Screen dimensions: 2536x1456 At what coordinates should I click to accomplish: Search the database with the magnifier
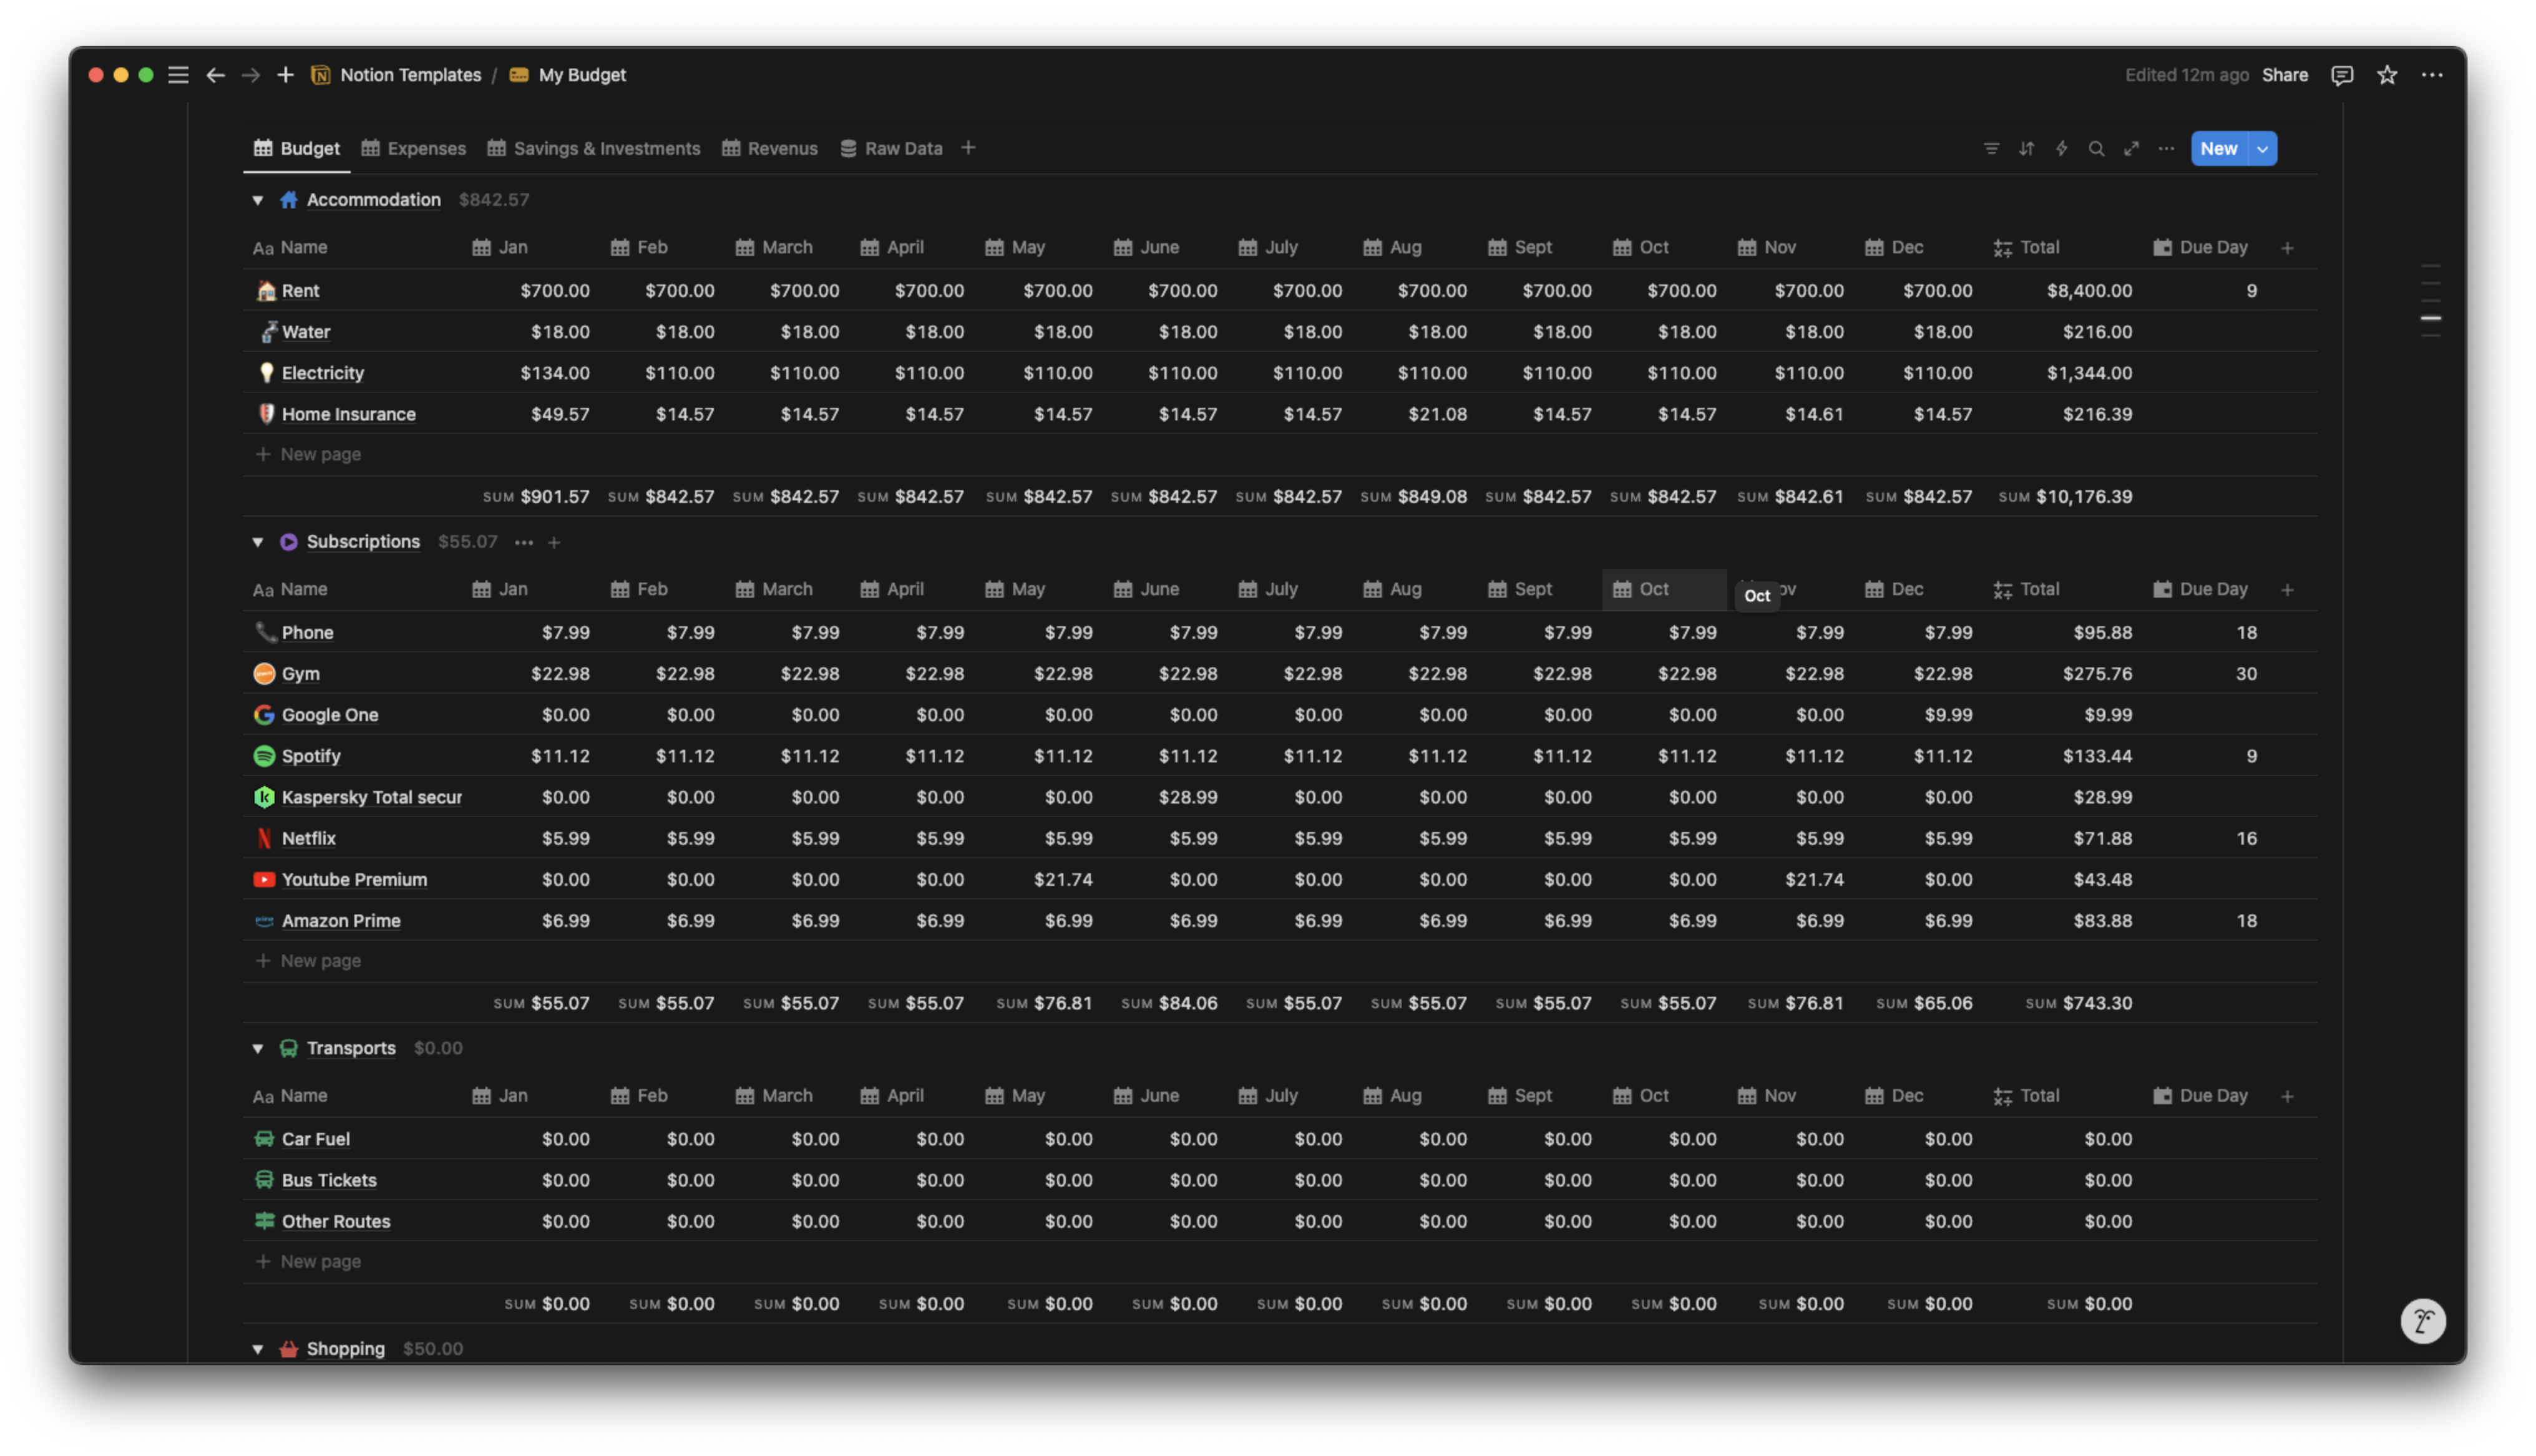(x=2096, y=148)
